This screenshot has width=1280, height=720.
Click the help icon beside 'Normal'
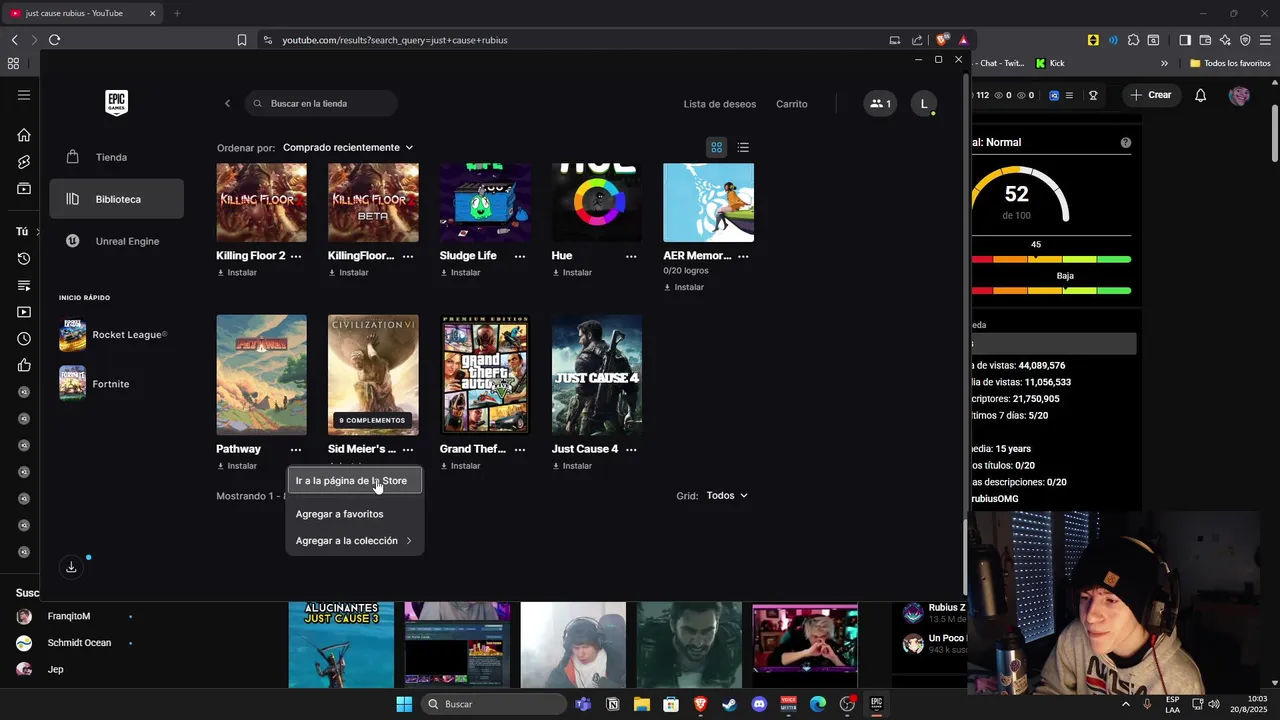[1125, 143]
